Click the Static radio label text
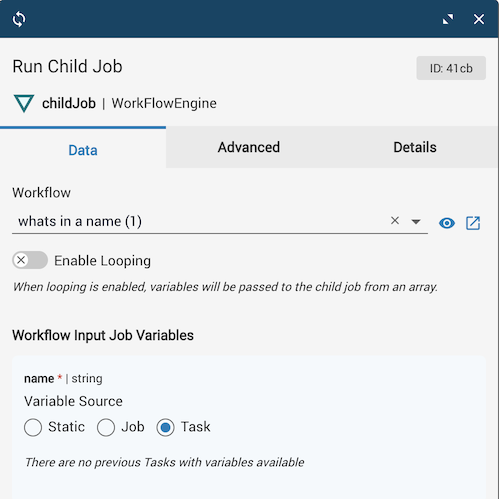 [x=66, y=427]
